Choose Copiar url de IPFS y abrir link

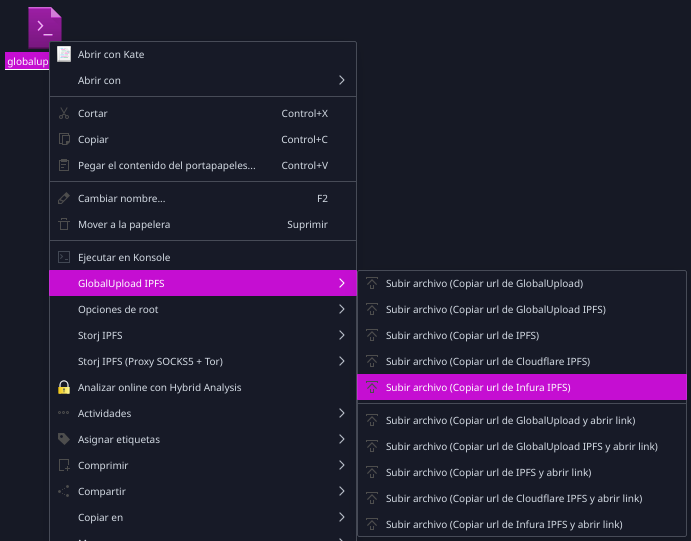pyautogui.click(x=522, y=472)
